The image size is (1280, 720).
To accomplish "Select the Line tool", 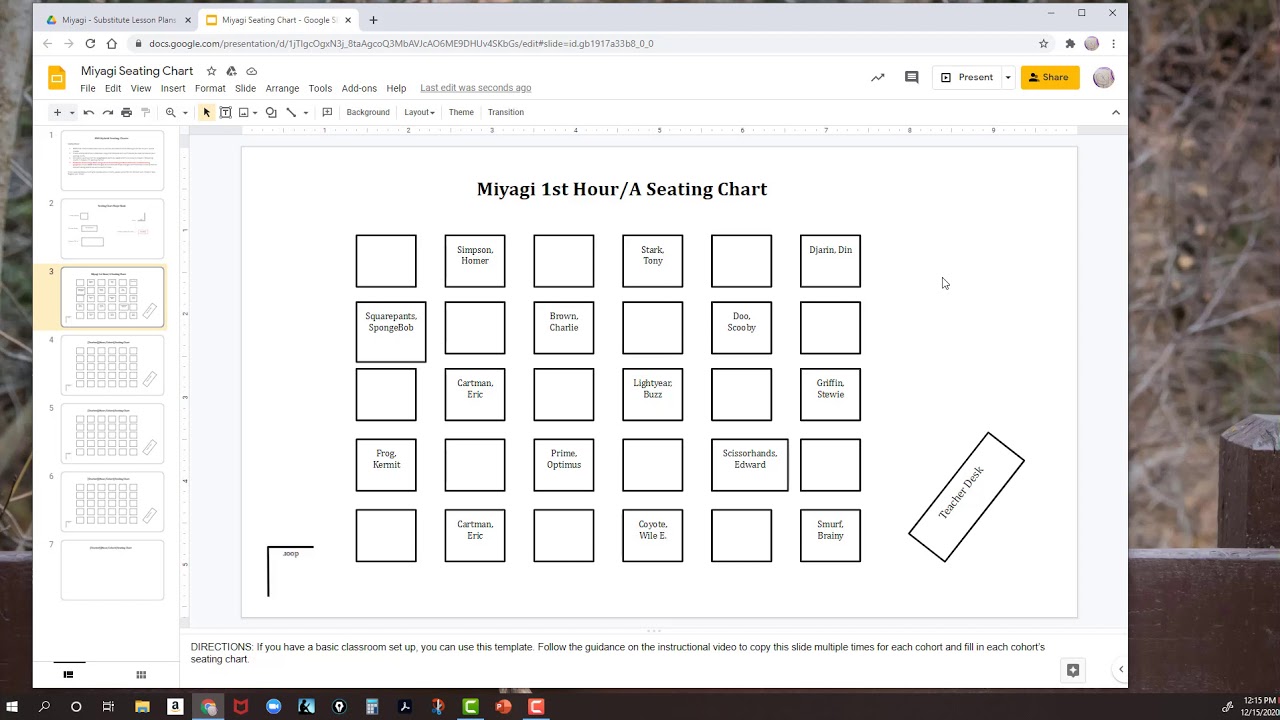I will click(291, 112).
